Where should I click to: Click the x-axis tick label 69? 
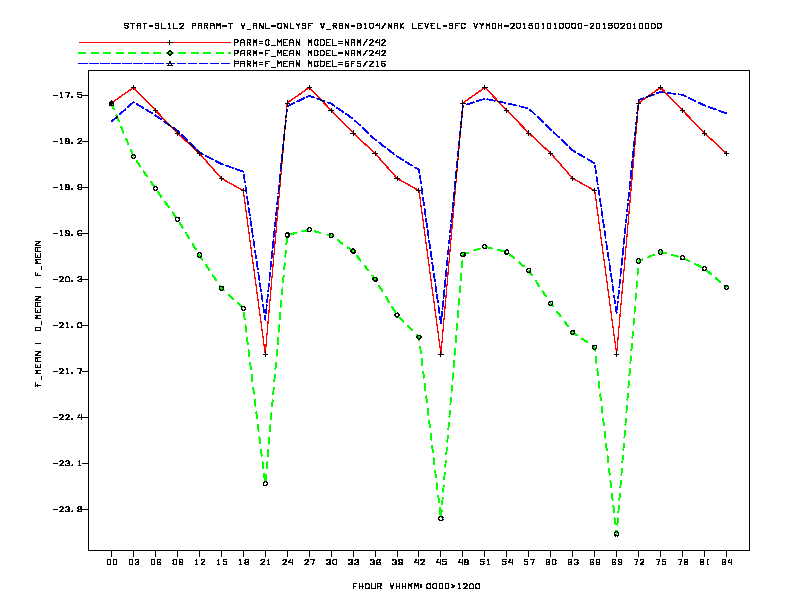tap(617, 562)
